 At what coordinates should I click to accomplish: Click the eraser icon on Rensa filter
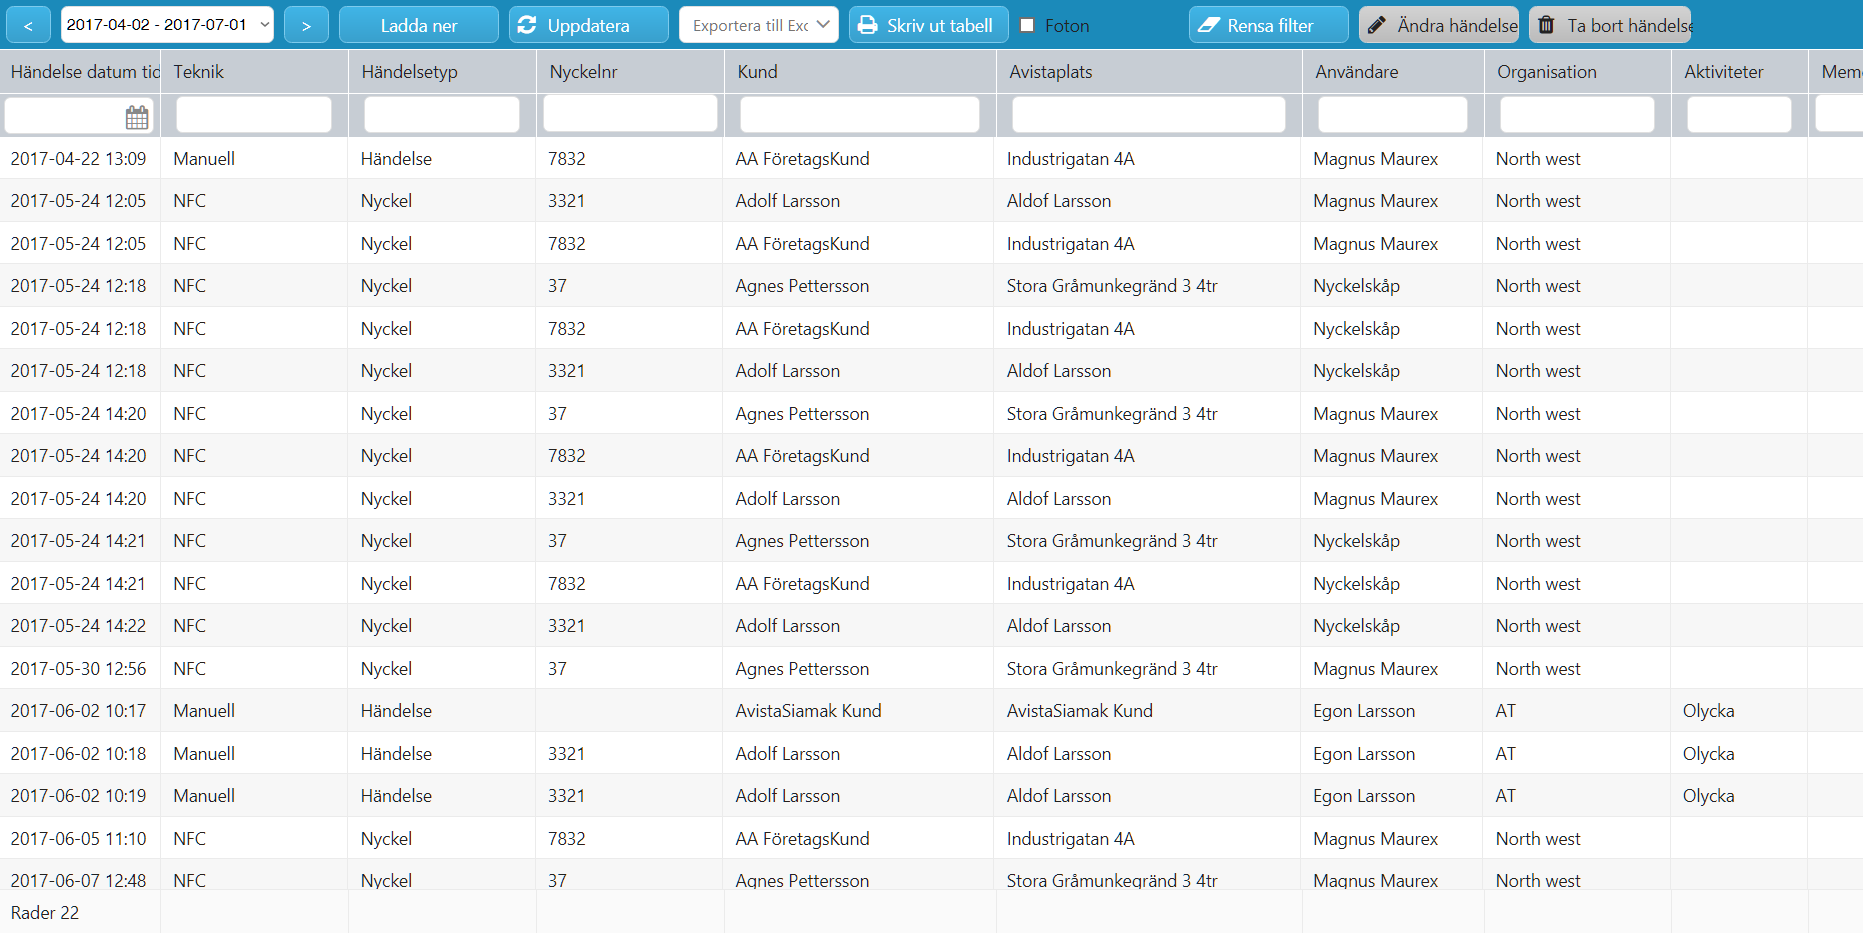[1209, 25]
